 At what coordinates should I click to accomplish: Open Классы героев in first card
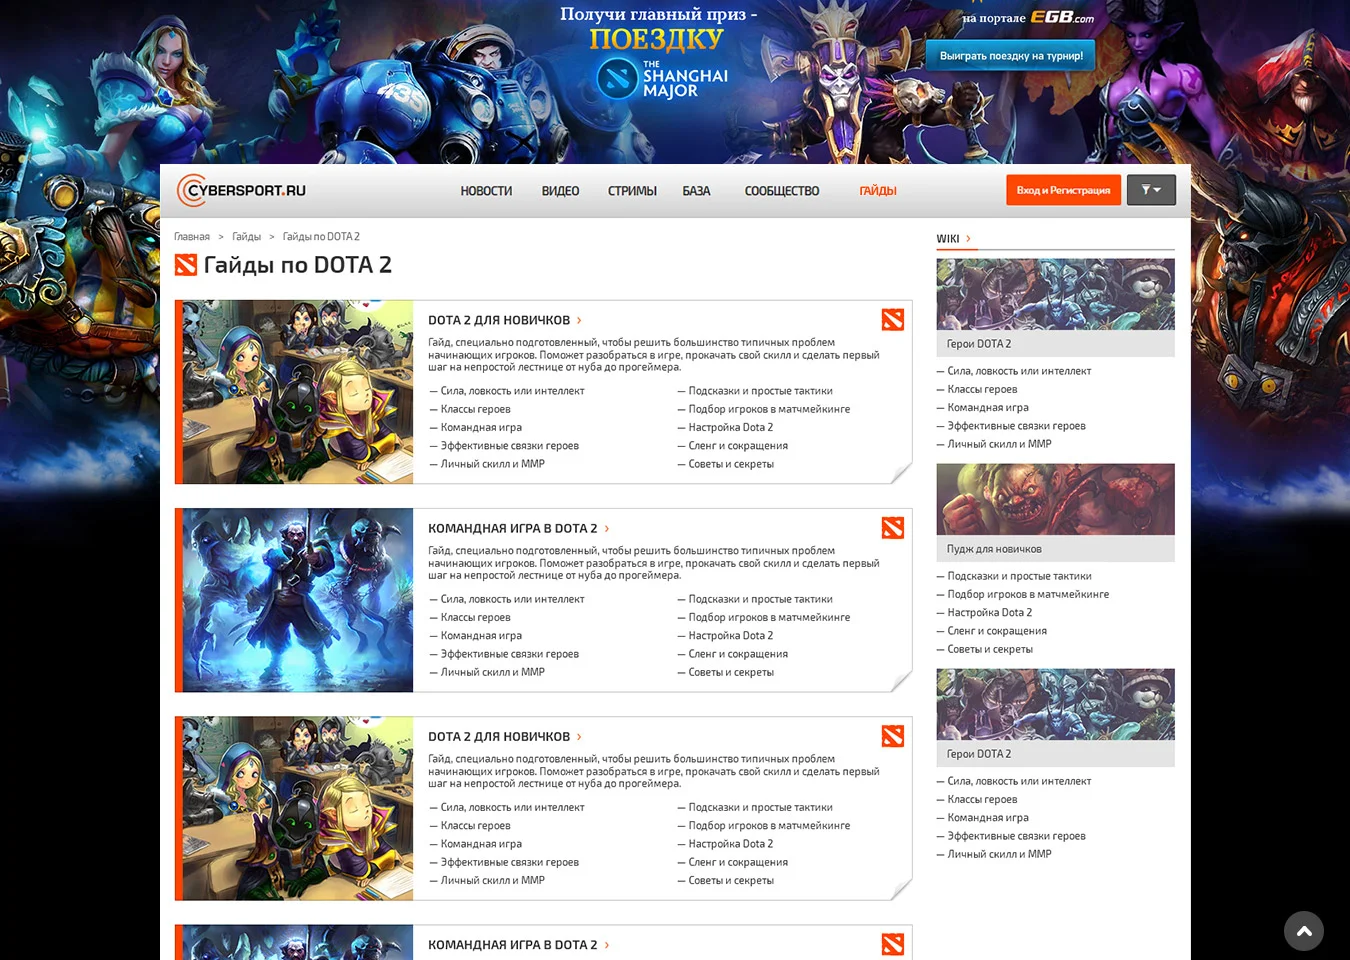tap(475, 409)
